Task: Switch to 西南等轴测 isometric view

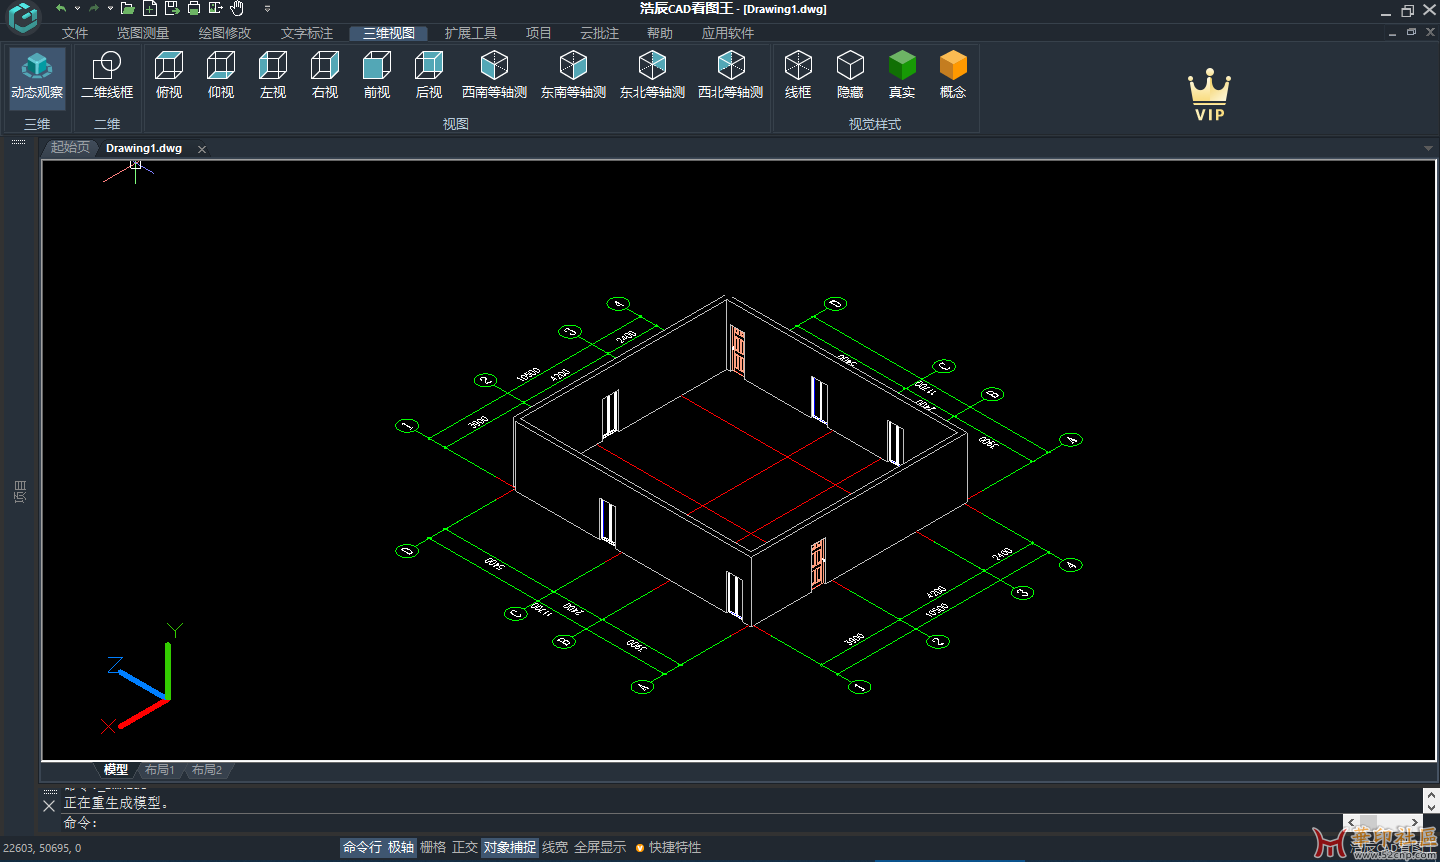Action: 494,77
